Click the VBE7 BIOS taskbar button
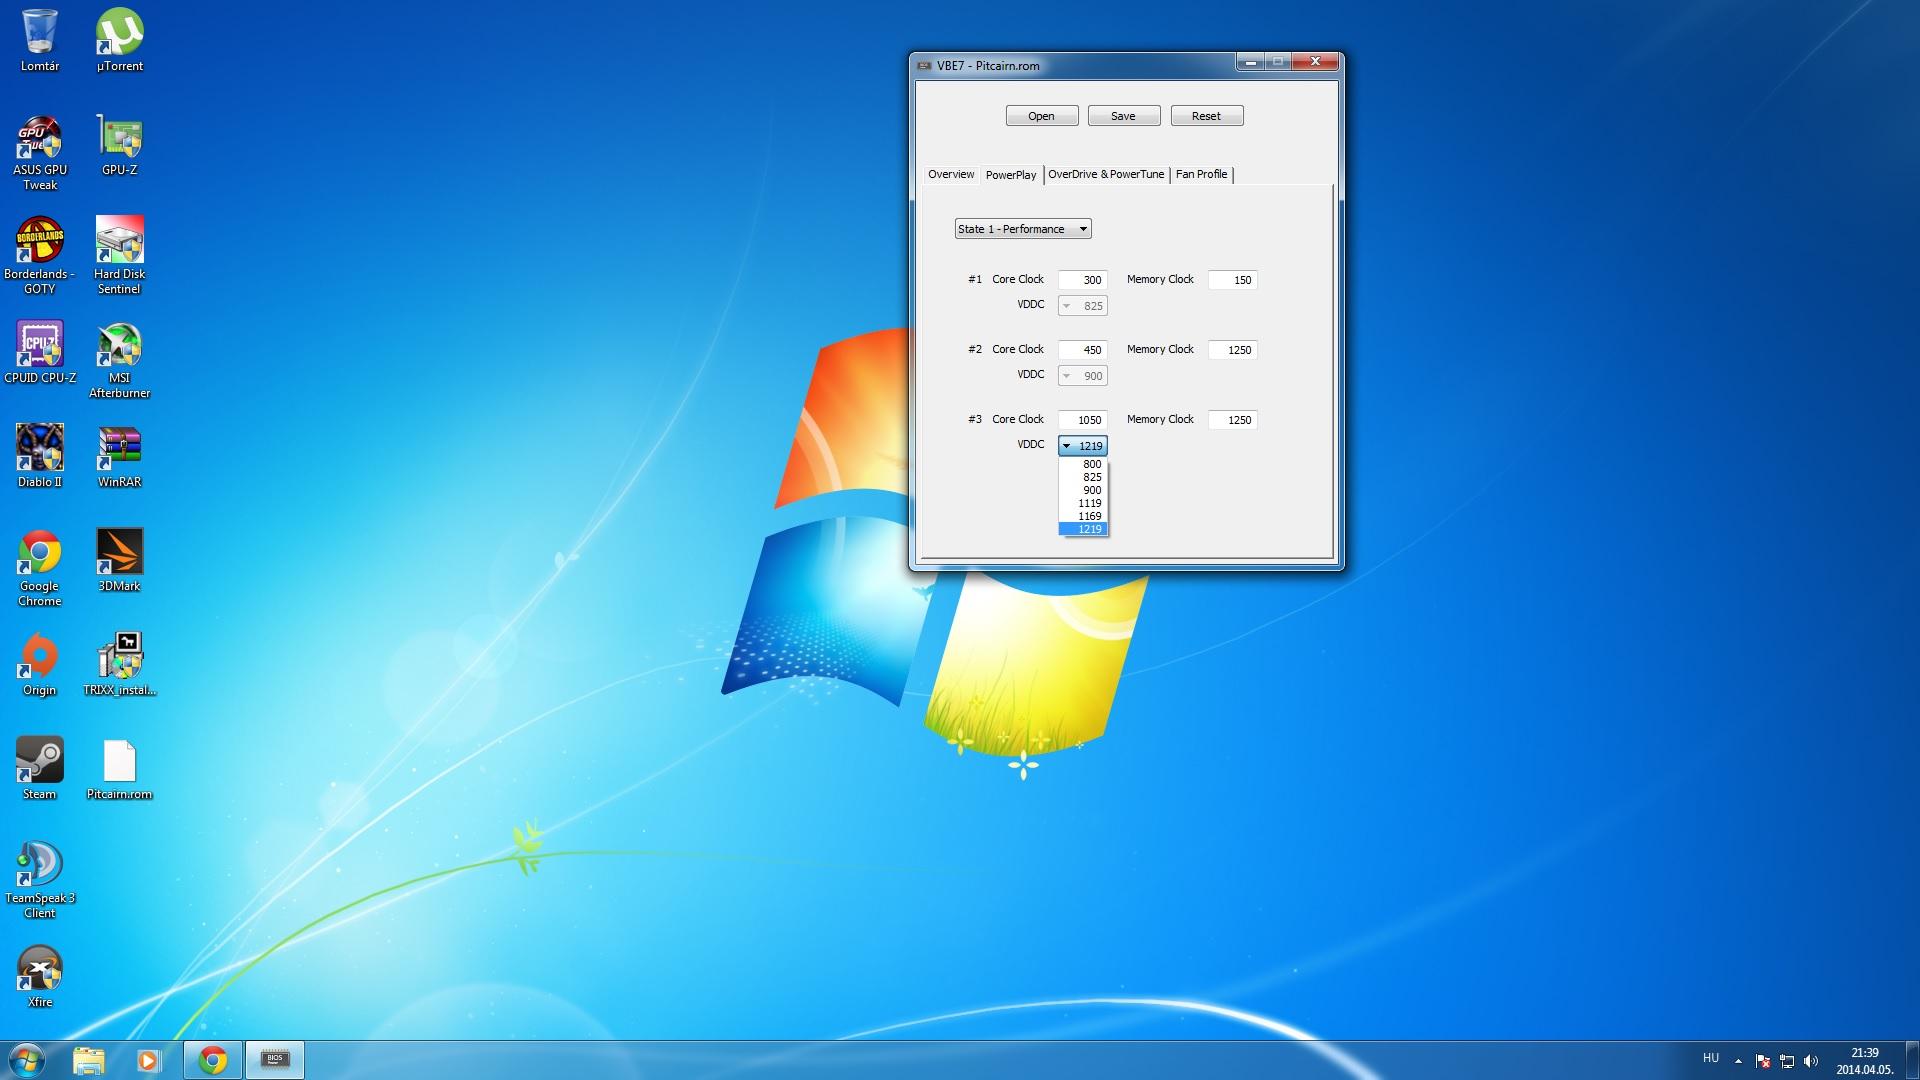Viewport: 1920px width, 1080px height. [275, 1060]
